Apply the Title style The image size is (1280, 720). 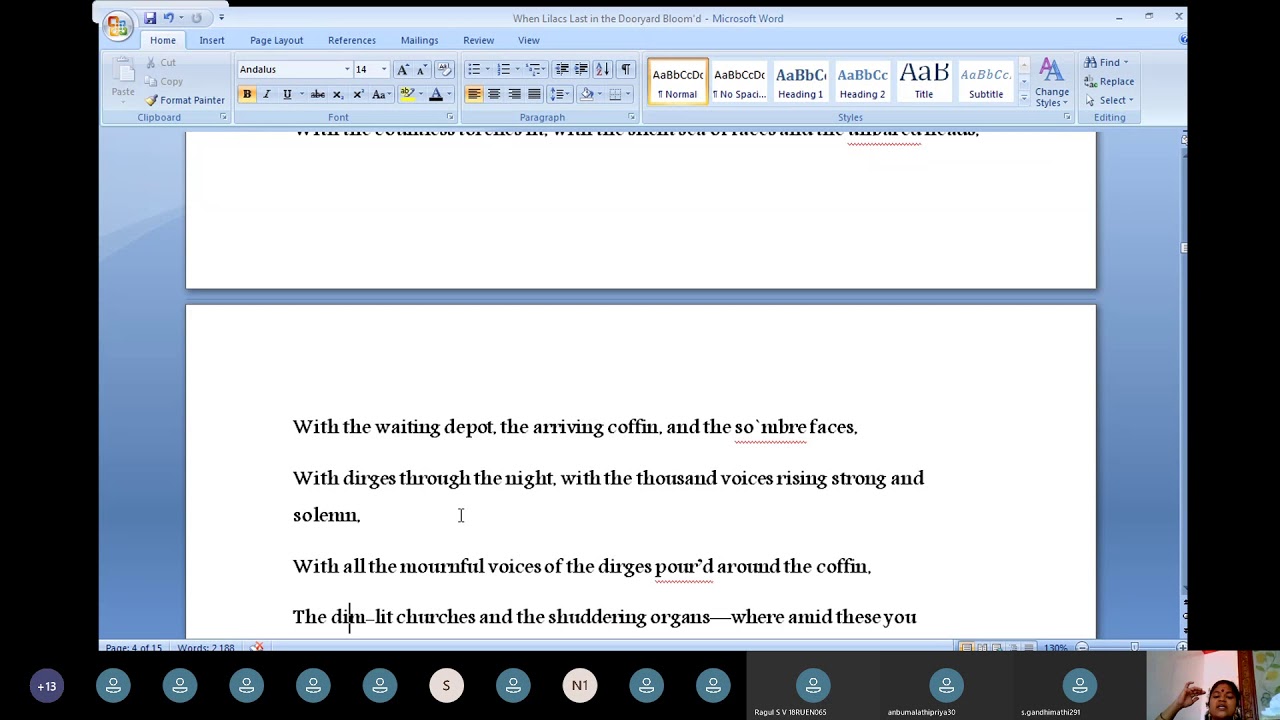pos(924,82)
